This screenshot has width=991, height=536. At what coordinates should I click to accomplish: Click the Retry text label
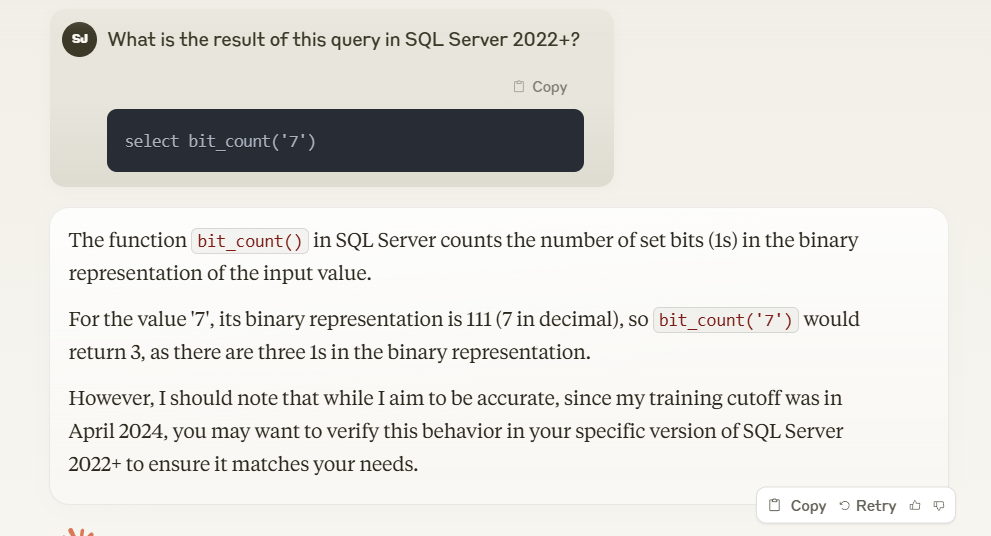pos(876,506)
